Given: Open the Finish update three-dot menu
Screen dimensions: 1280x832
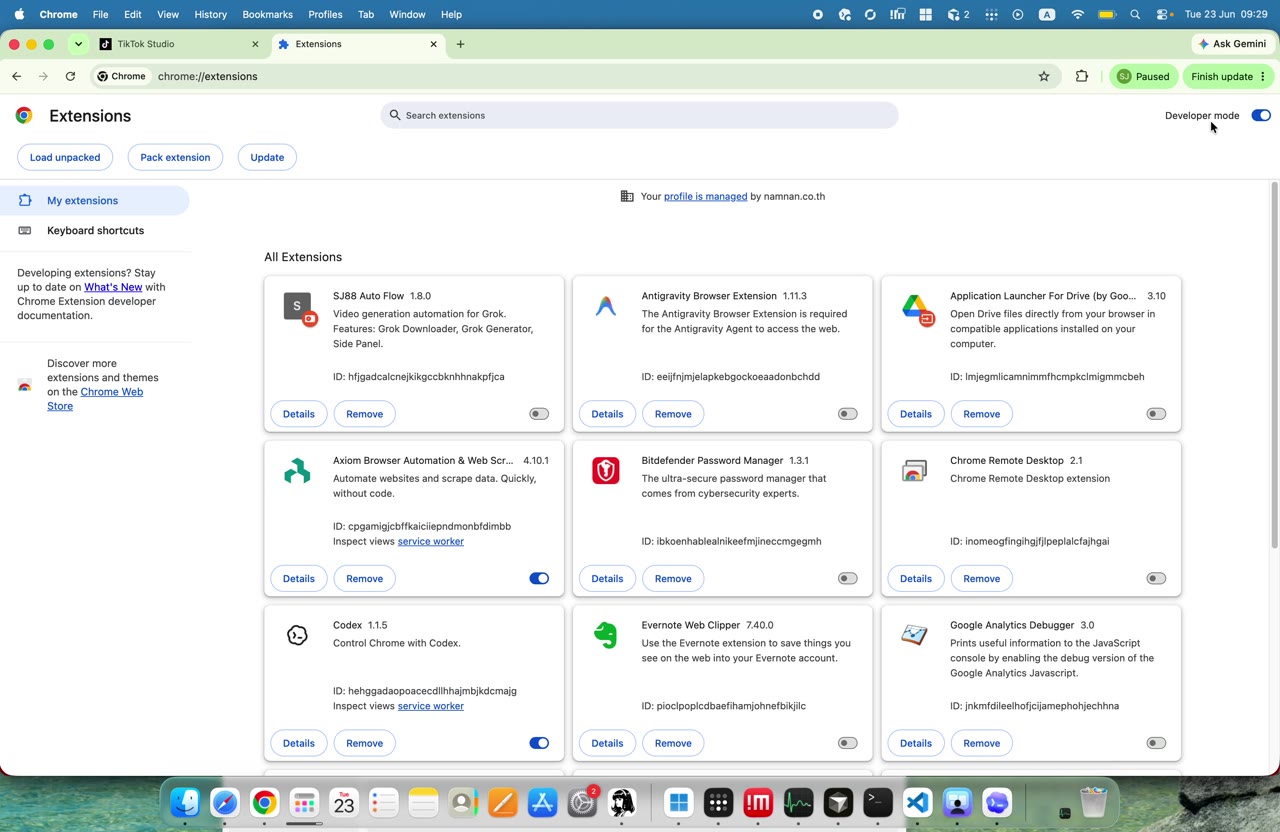Looking at the screenshot, I should tap(1263, 76).
